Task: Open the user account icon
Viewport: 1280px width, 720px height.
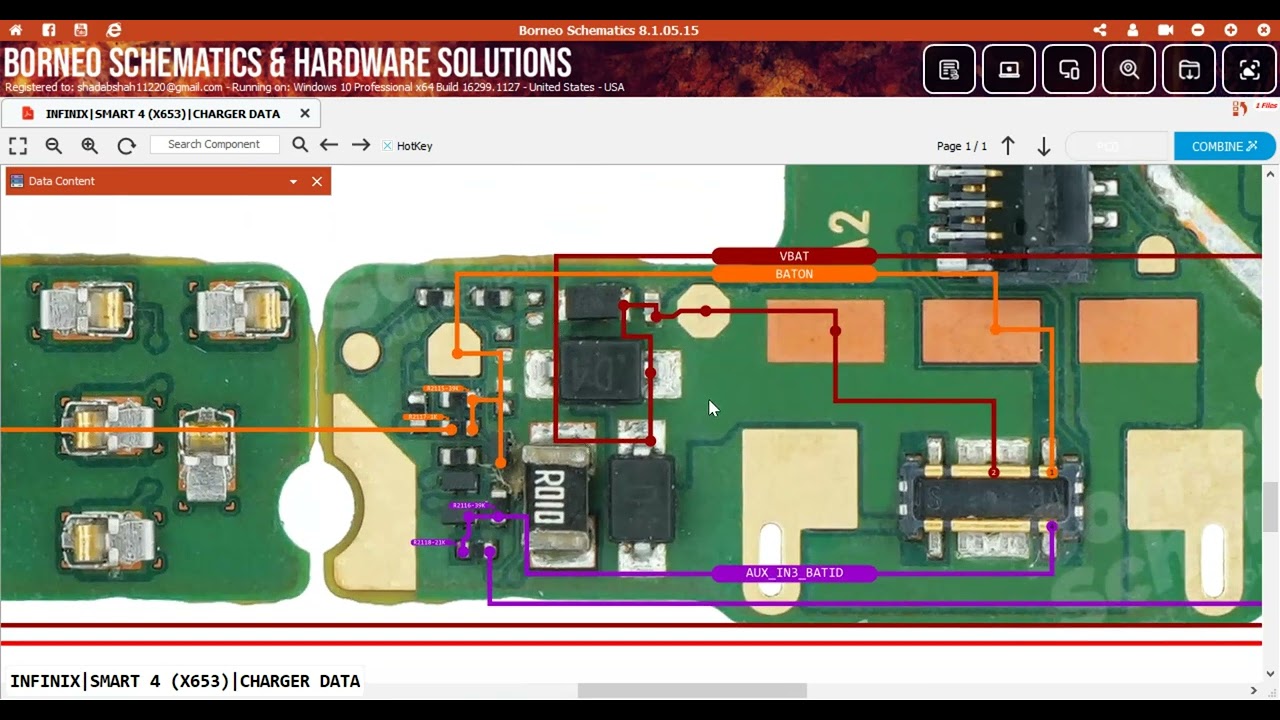Action: point(1133,30)
